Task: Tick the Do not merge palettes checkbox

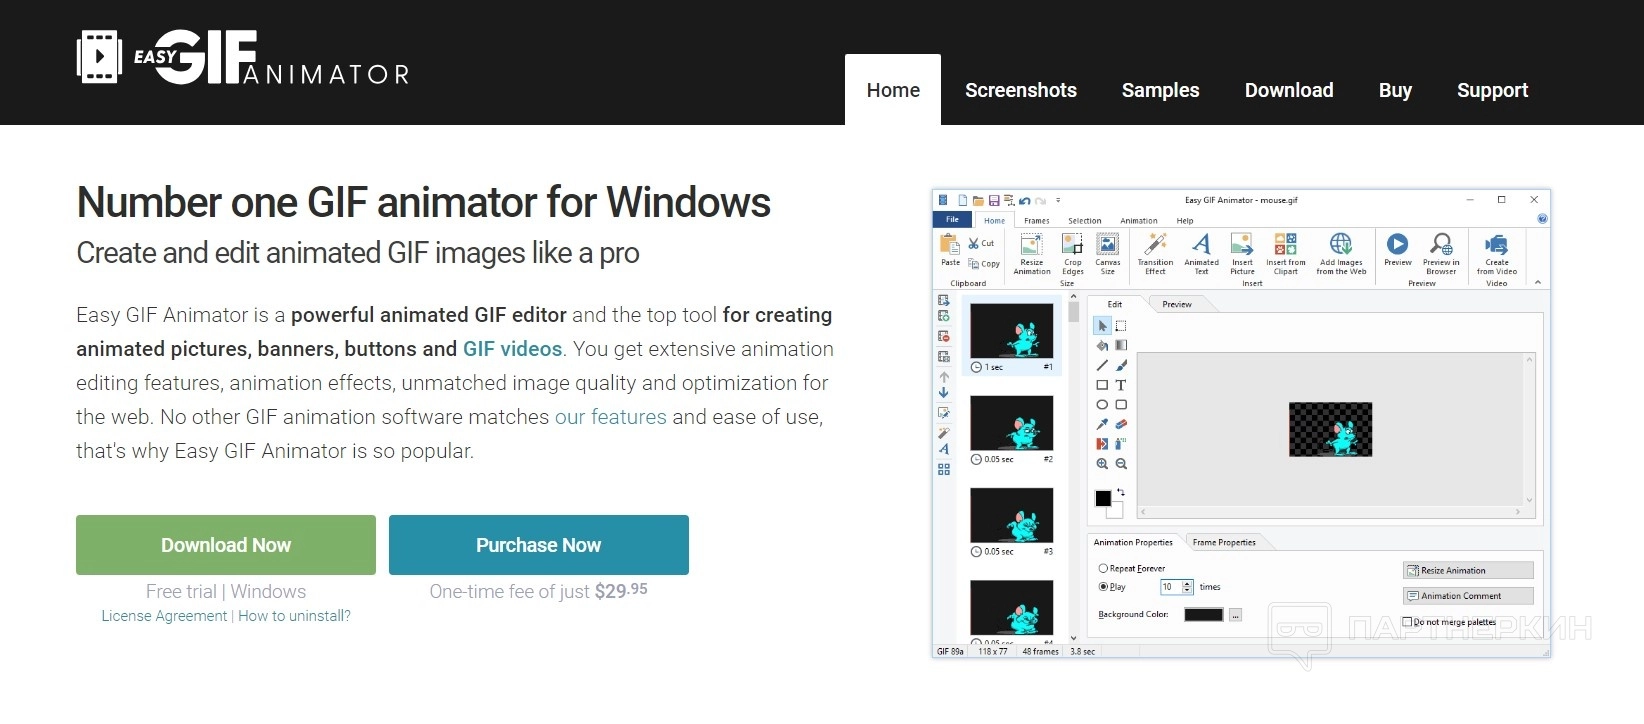Action: coord(1407,622)
